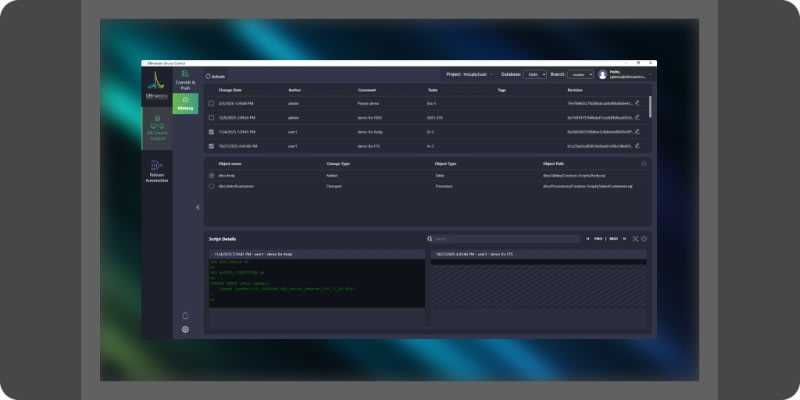
Task: Edit the Power demo revision via pencil icon
Action: [637, 103]
